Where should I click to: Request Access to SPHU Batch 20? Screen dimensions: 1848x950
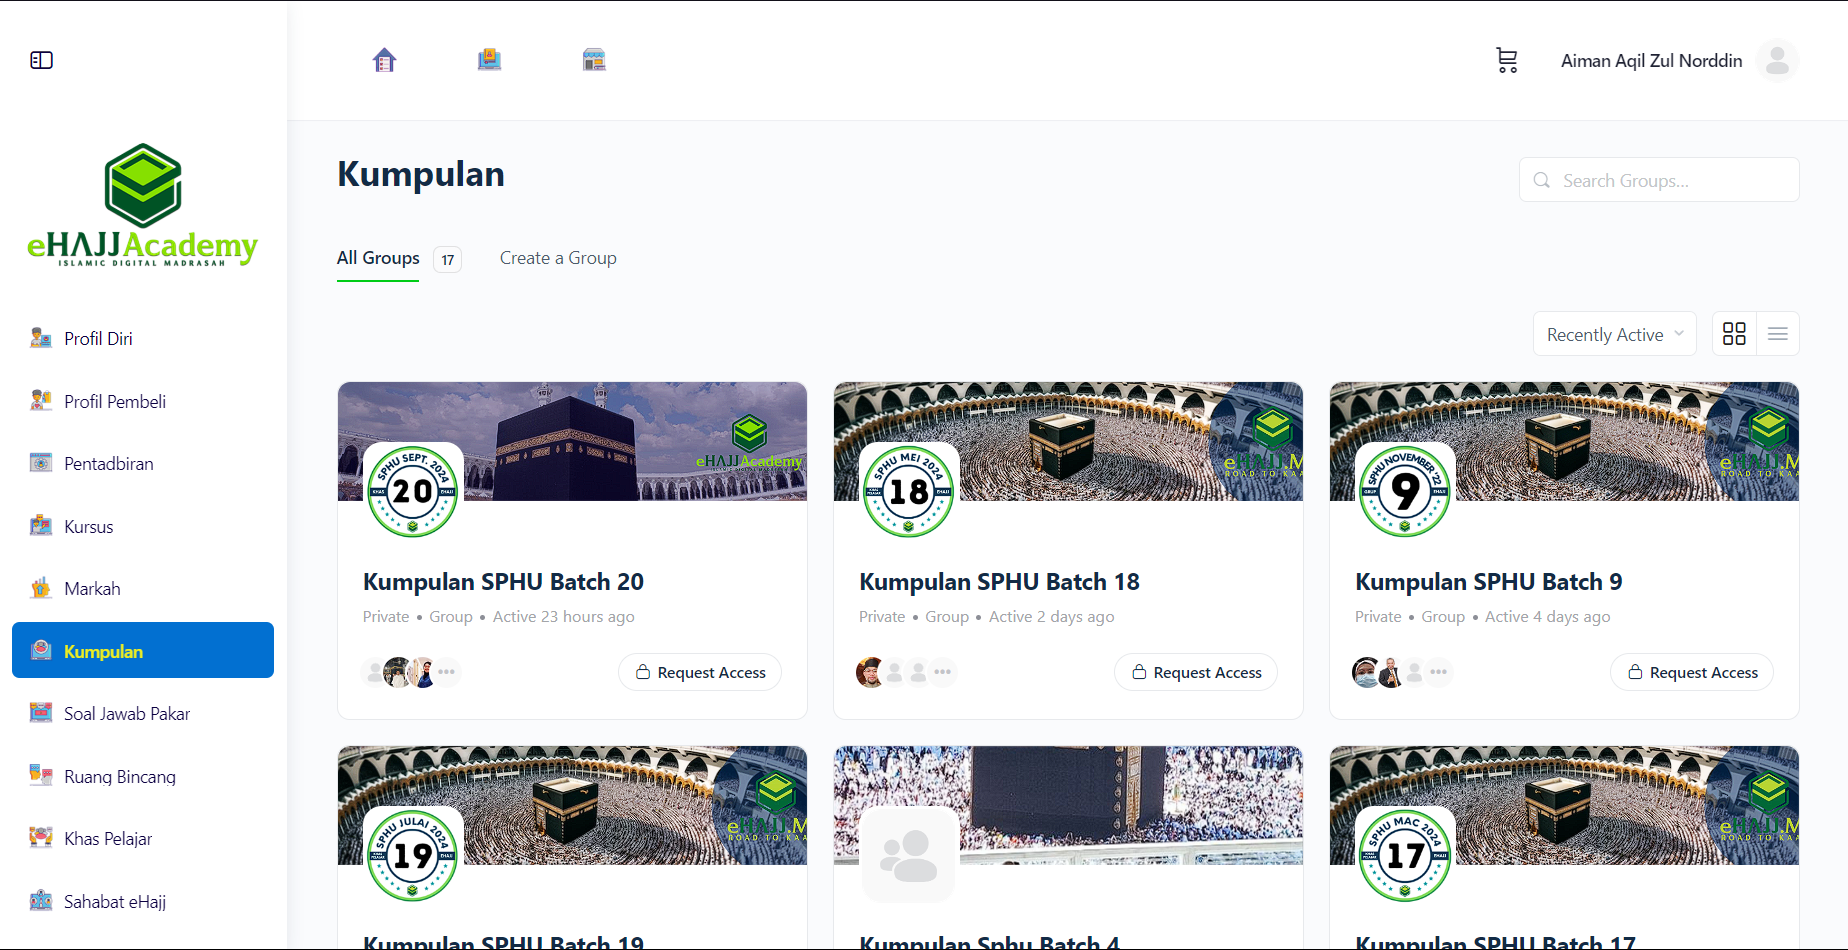click(x=700, y=672)
